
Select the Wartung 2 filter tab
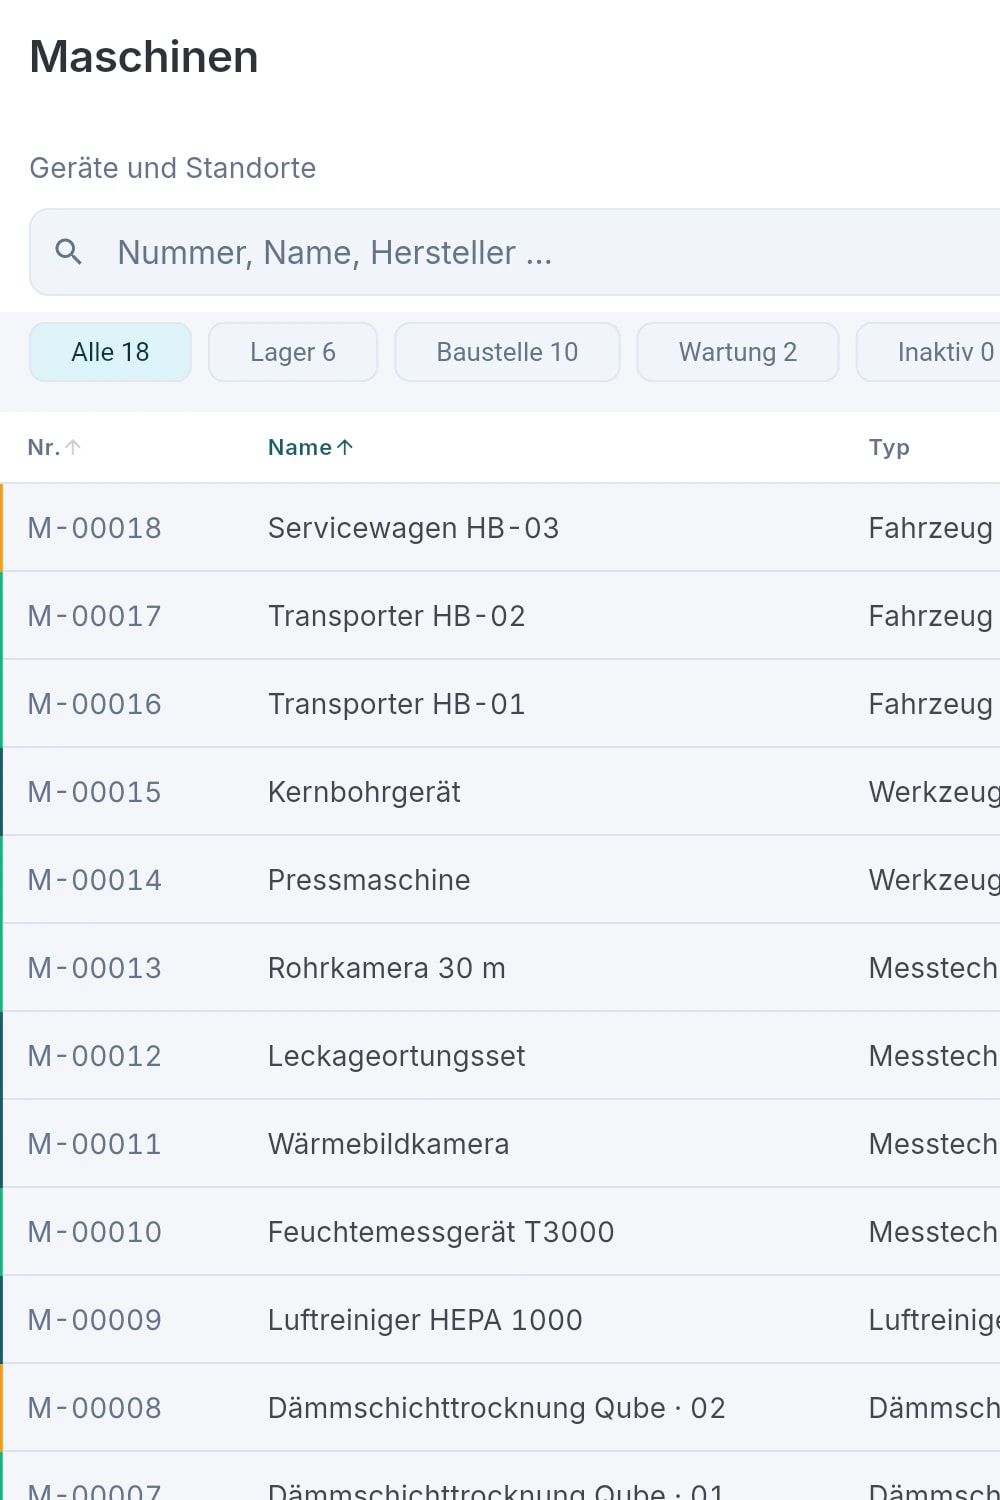[x=738, y=352]
